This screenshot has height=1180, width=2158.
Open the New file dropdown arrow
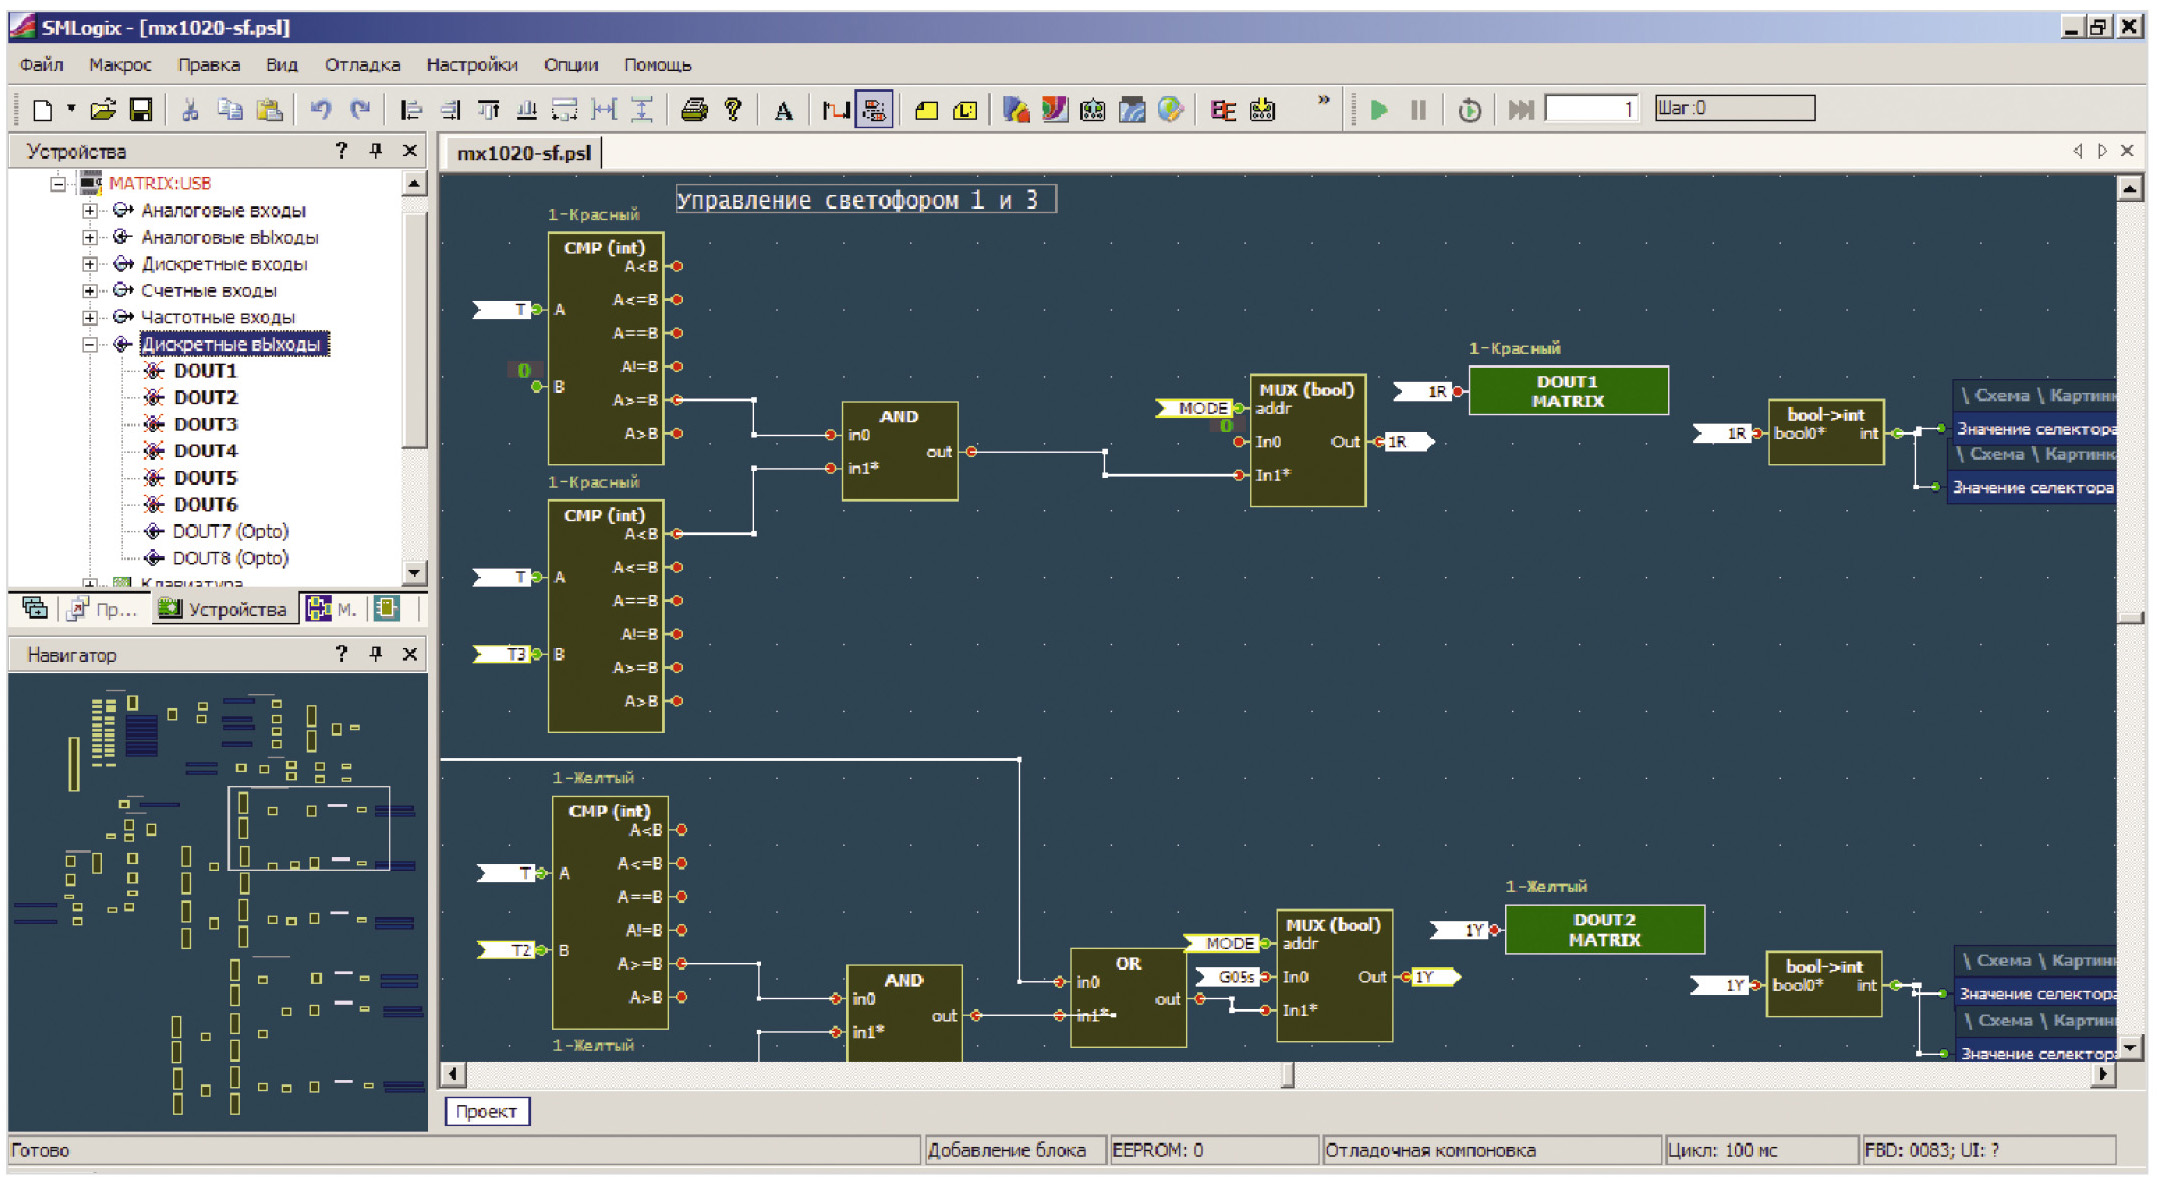click(x=71, y=108)
